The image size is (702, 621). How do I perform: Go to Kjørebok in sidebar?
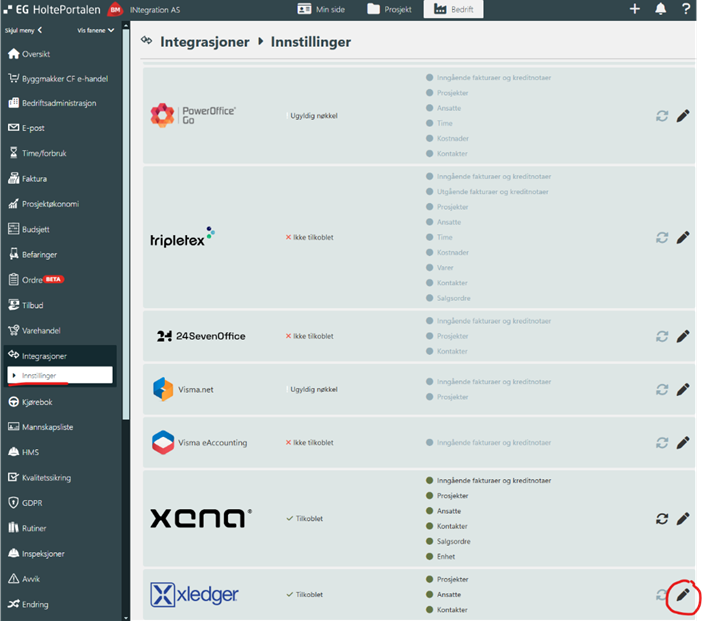tap(40, 402)
